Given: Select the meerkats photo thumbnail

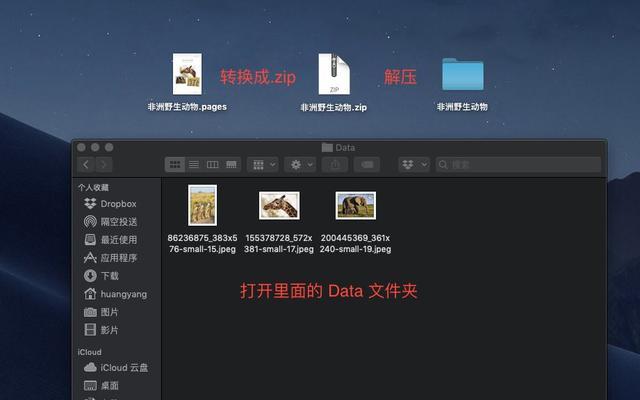Looking at the screenshot, I should click(x=202, y=205).
